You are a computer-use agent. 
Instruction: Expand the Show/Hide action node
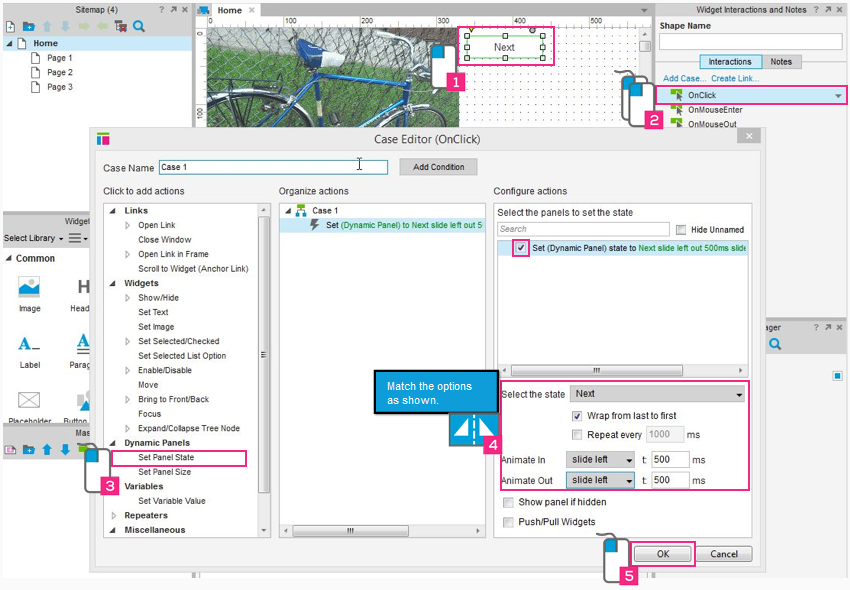128,298
